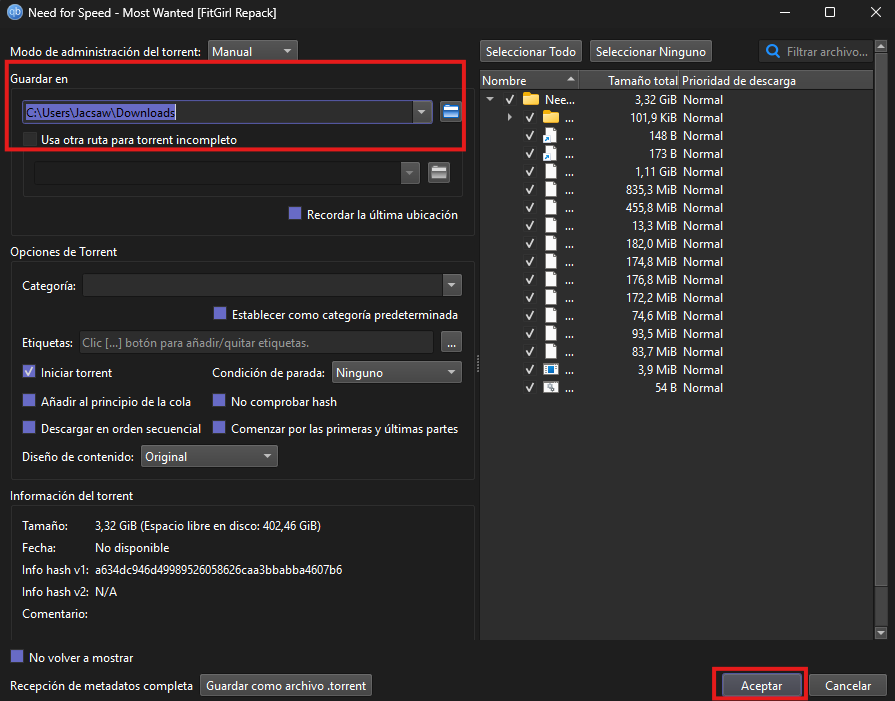
Task: Click Seleccionar Todo button
Action: pyautogui.click(x=531, y=51)
